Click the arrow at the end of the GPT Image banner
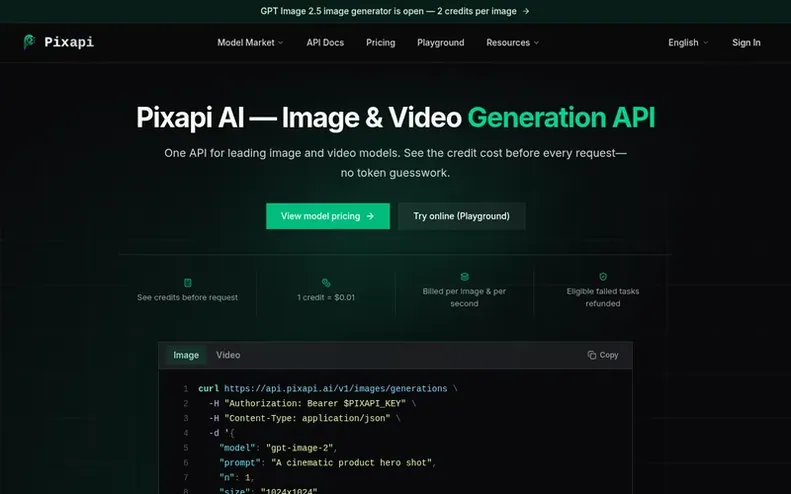The height and width of the screenshot is (494, 791). click(526, 11)
